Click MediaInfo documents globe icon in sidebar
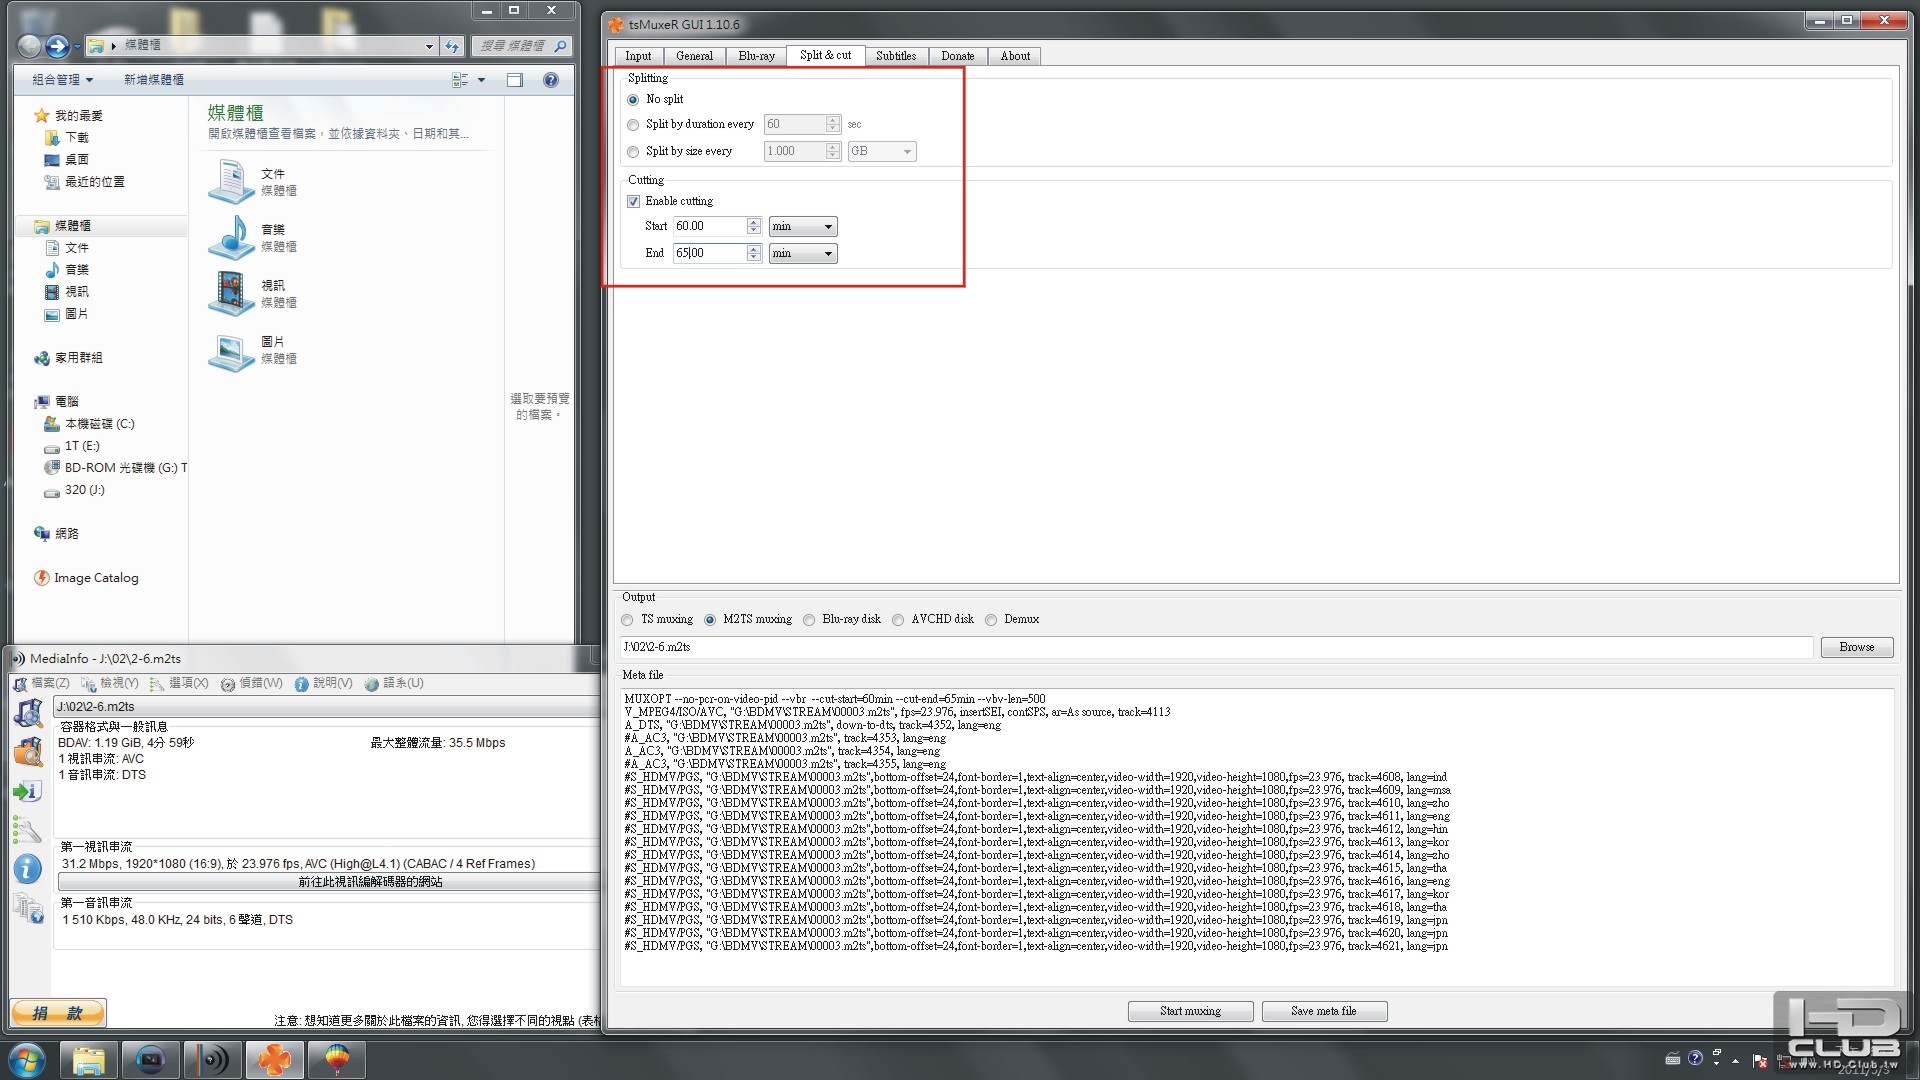This screenshot has height=1080, width=1920. [x=28, y=908]
